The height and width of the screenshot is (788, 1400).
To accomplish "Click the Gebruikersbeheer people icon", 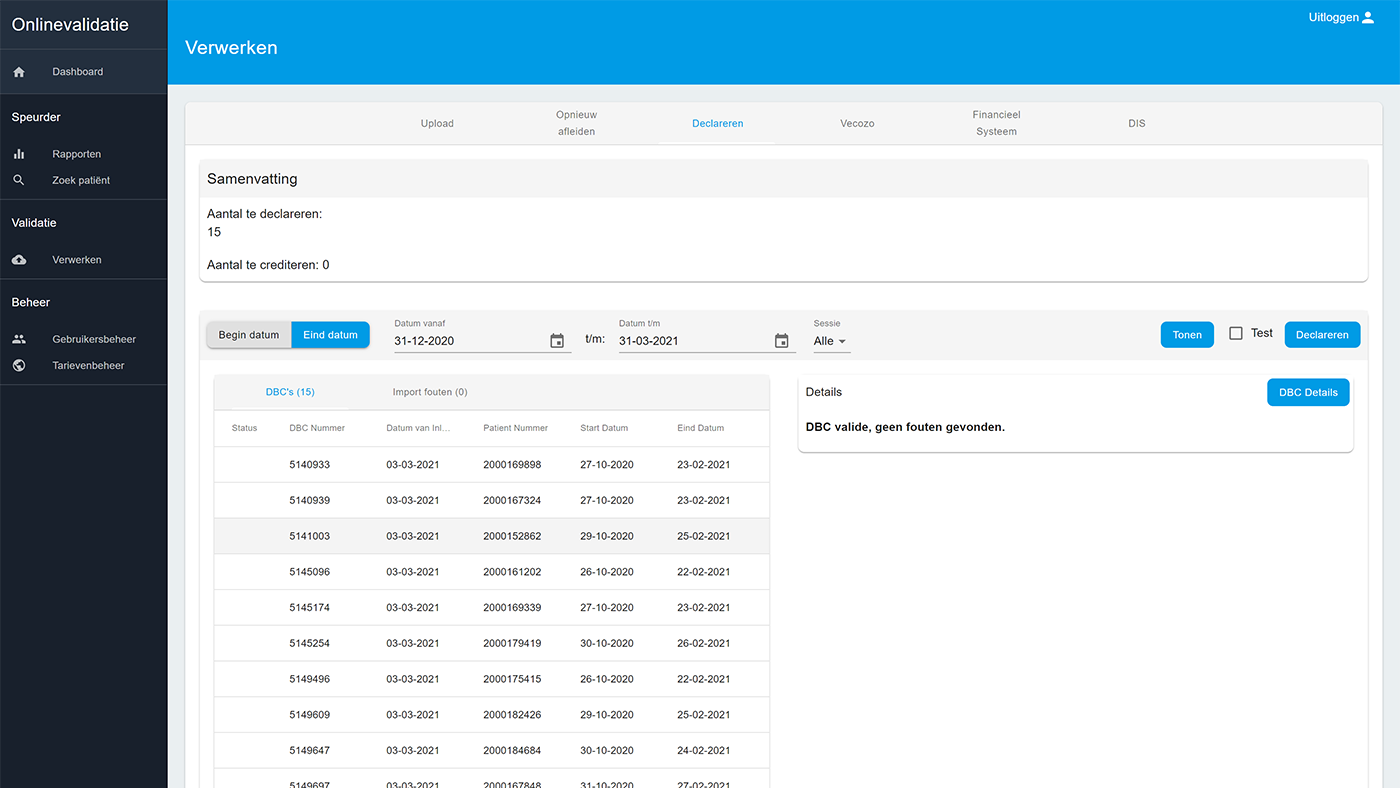I will pos(19,339).
